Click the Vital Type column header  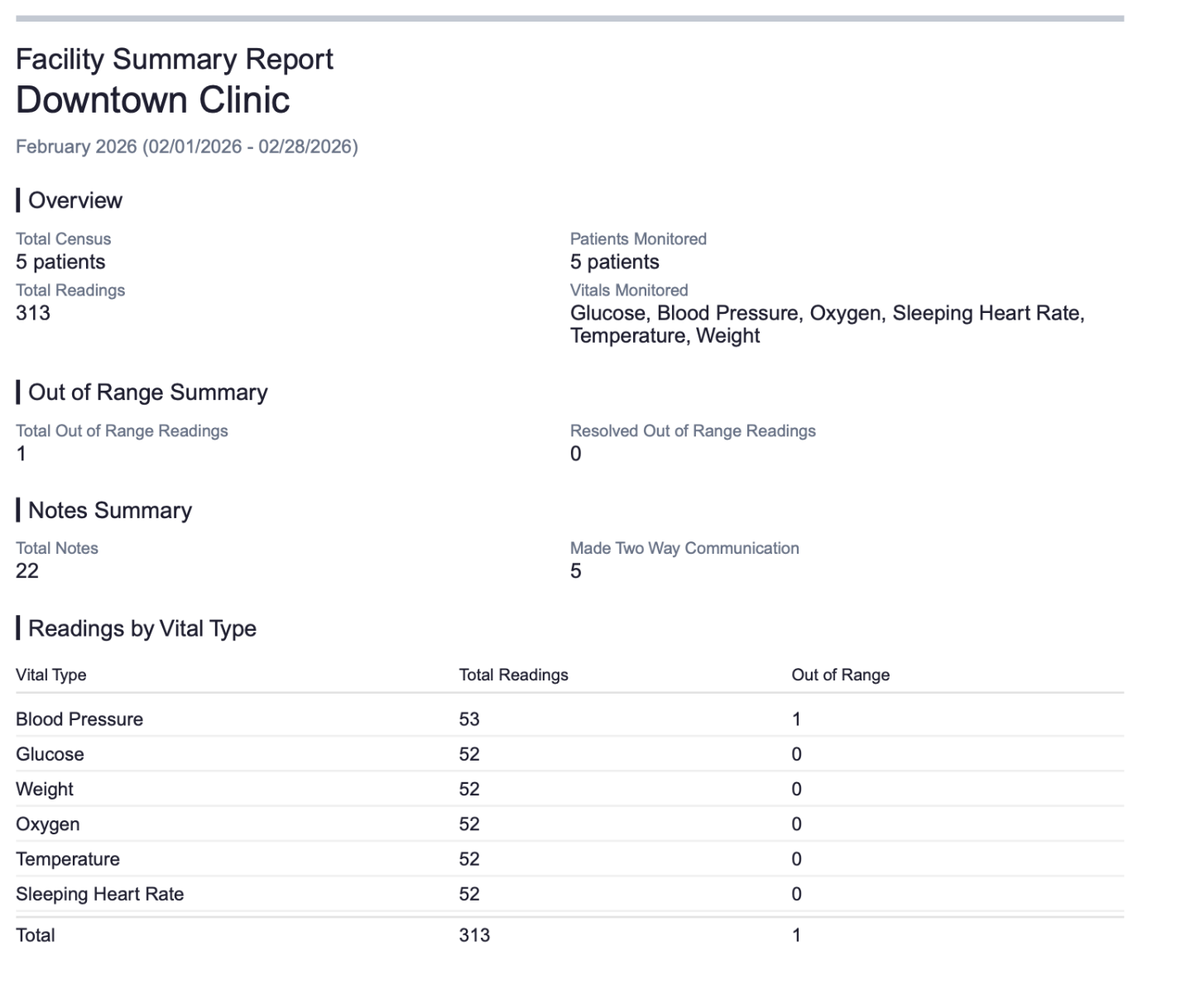point(51,675)
